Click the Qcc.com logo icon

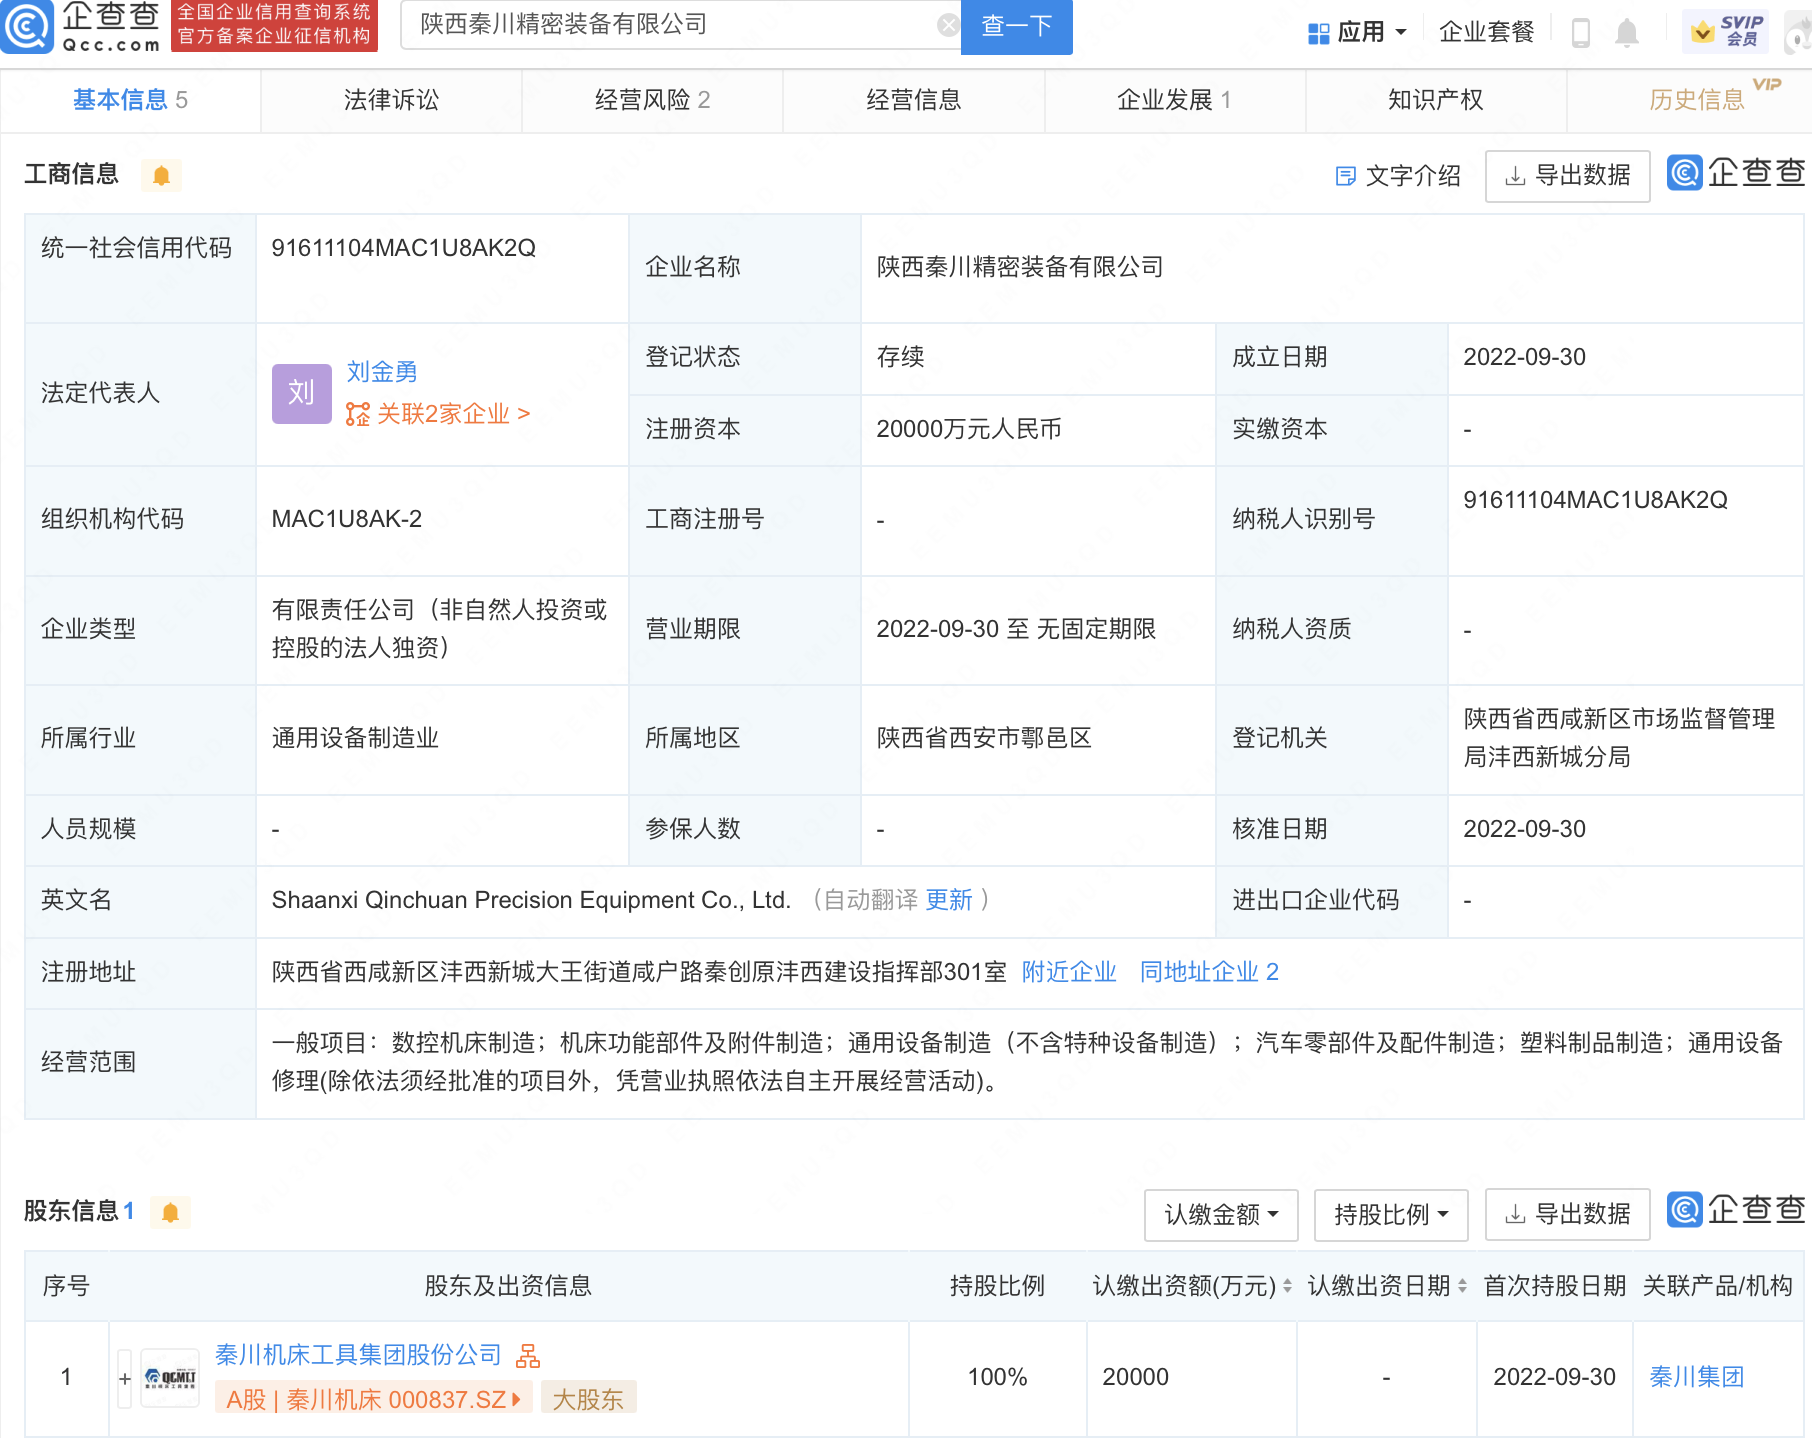[x=27, y=27]
